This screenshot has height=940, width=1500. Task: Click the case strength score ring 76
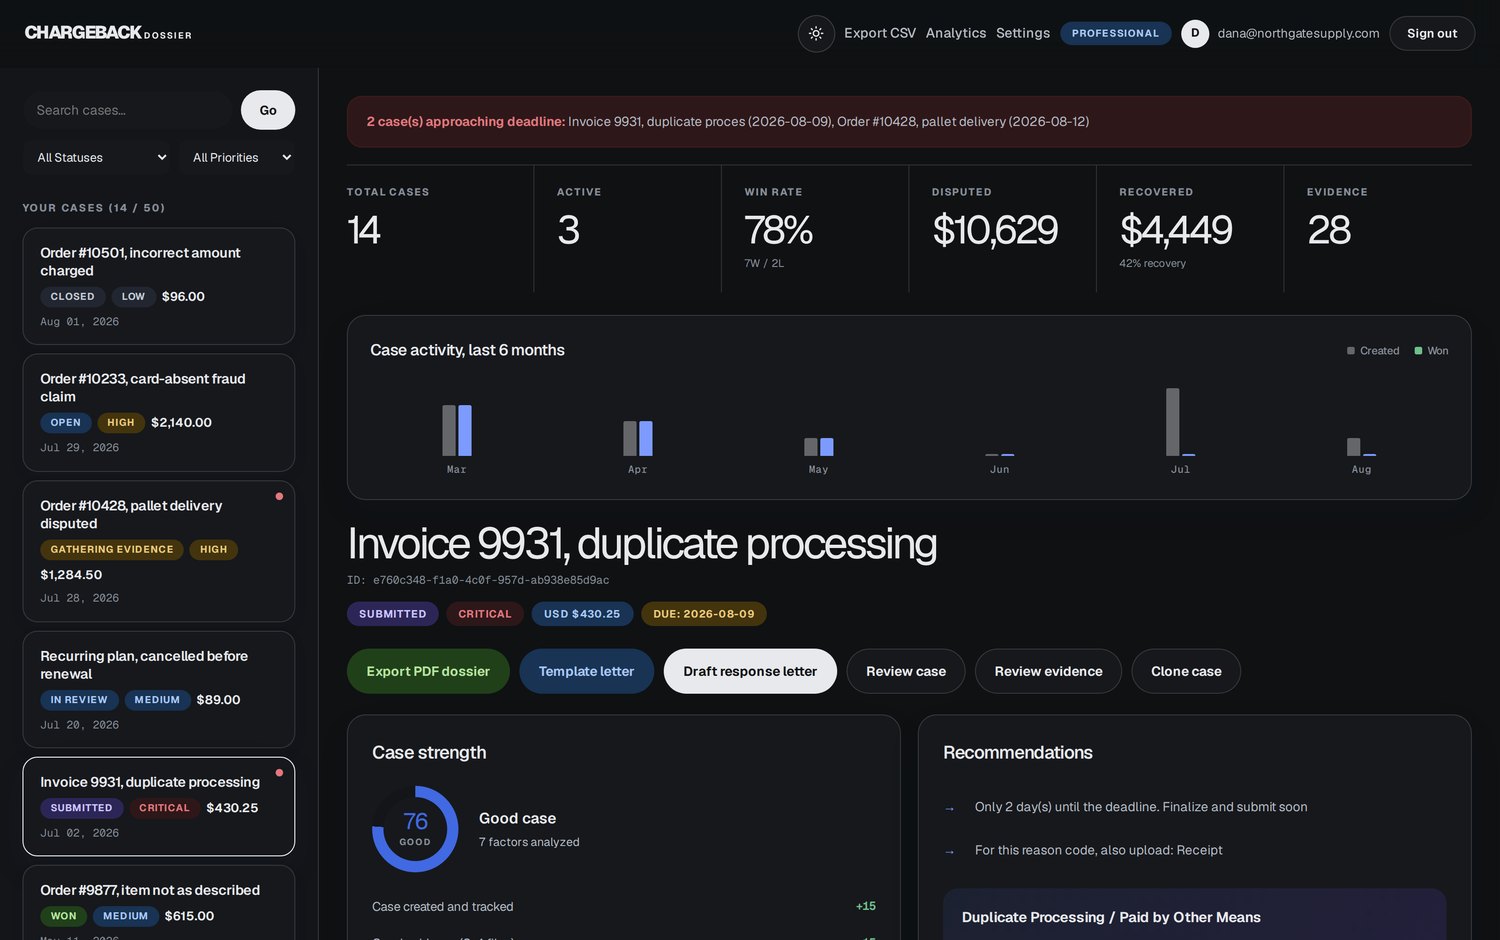coord(415,829)
